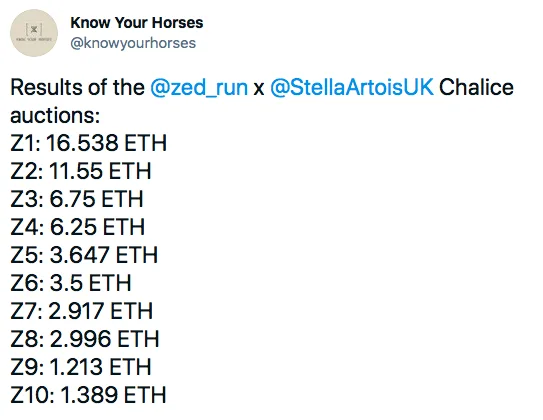Open the Know Your Horses profile avatar
This screenshot has height=420, width=543.
point(34,33)
